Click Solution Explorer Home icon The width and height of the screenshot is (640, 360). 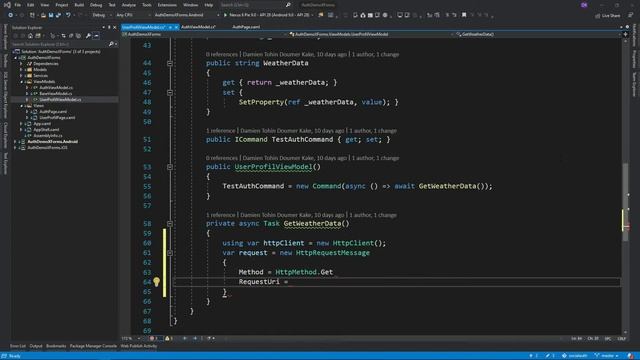[30, 36]
